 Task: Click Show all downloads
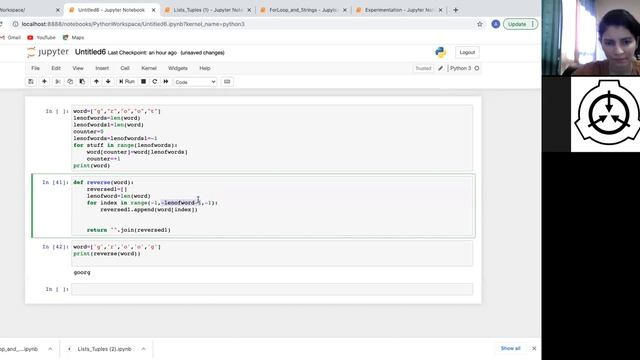point(510,348)
